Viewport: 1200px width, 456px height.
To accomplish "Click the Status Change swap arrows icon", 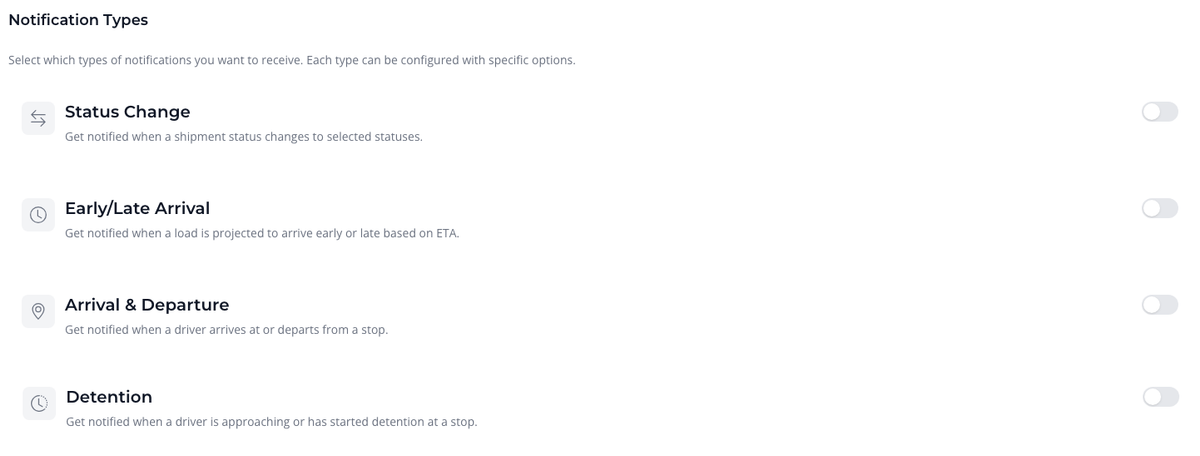I will [38, 118].
